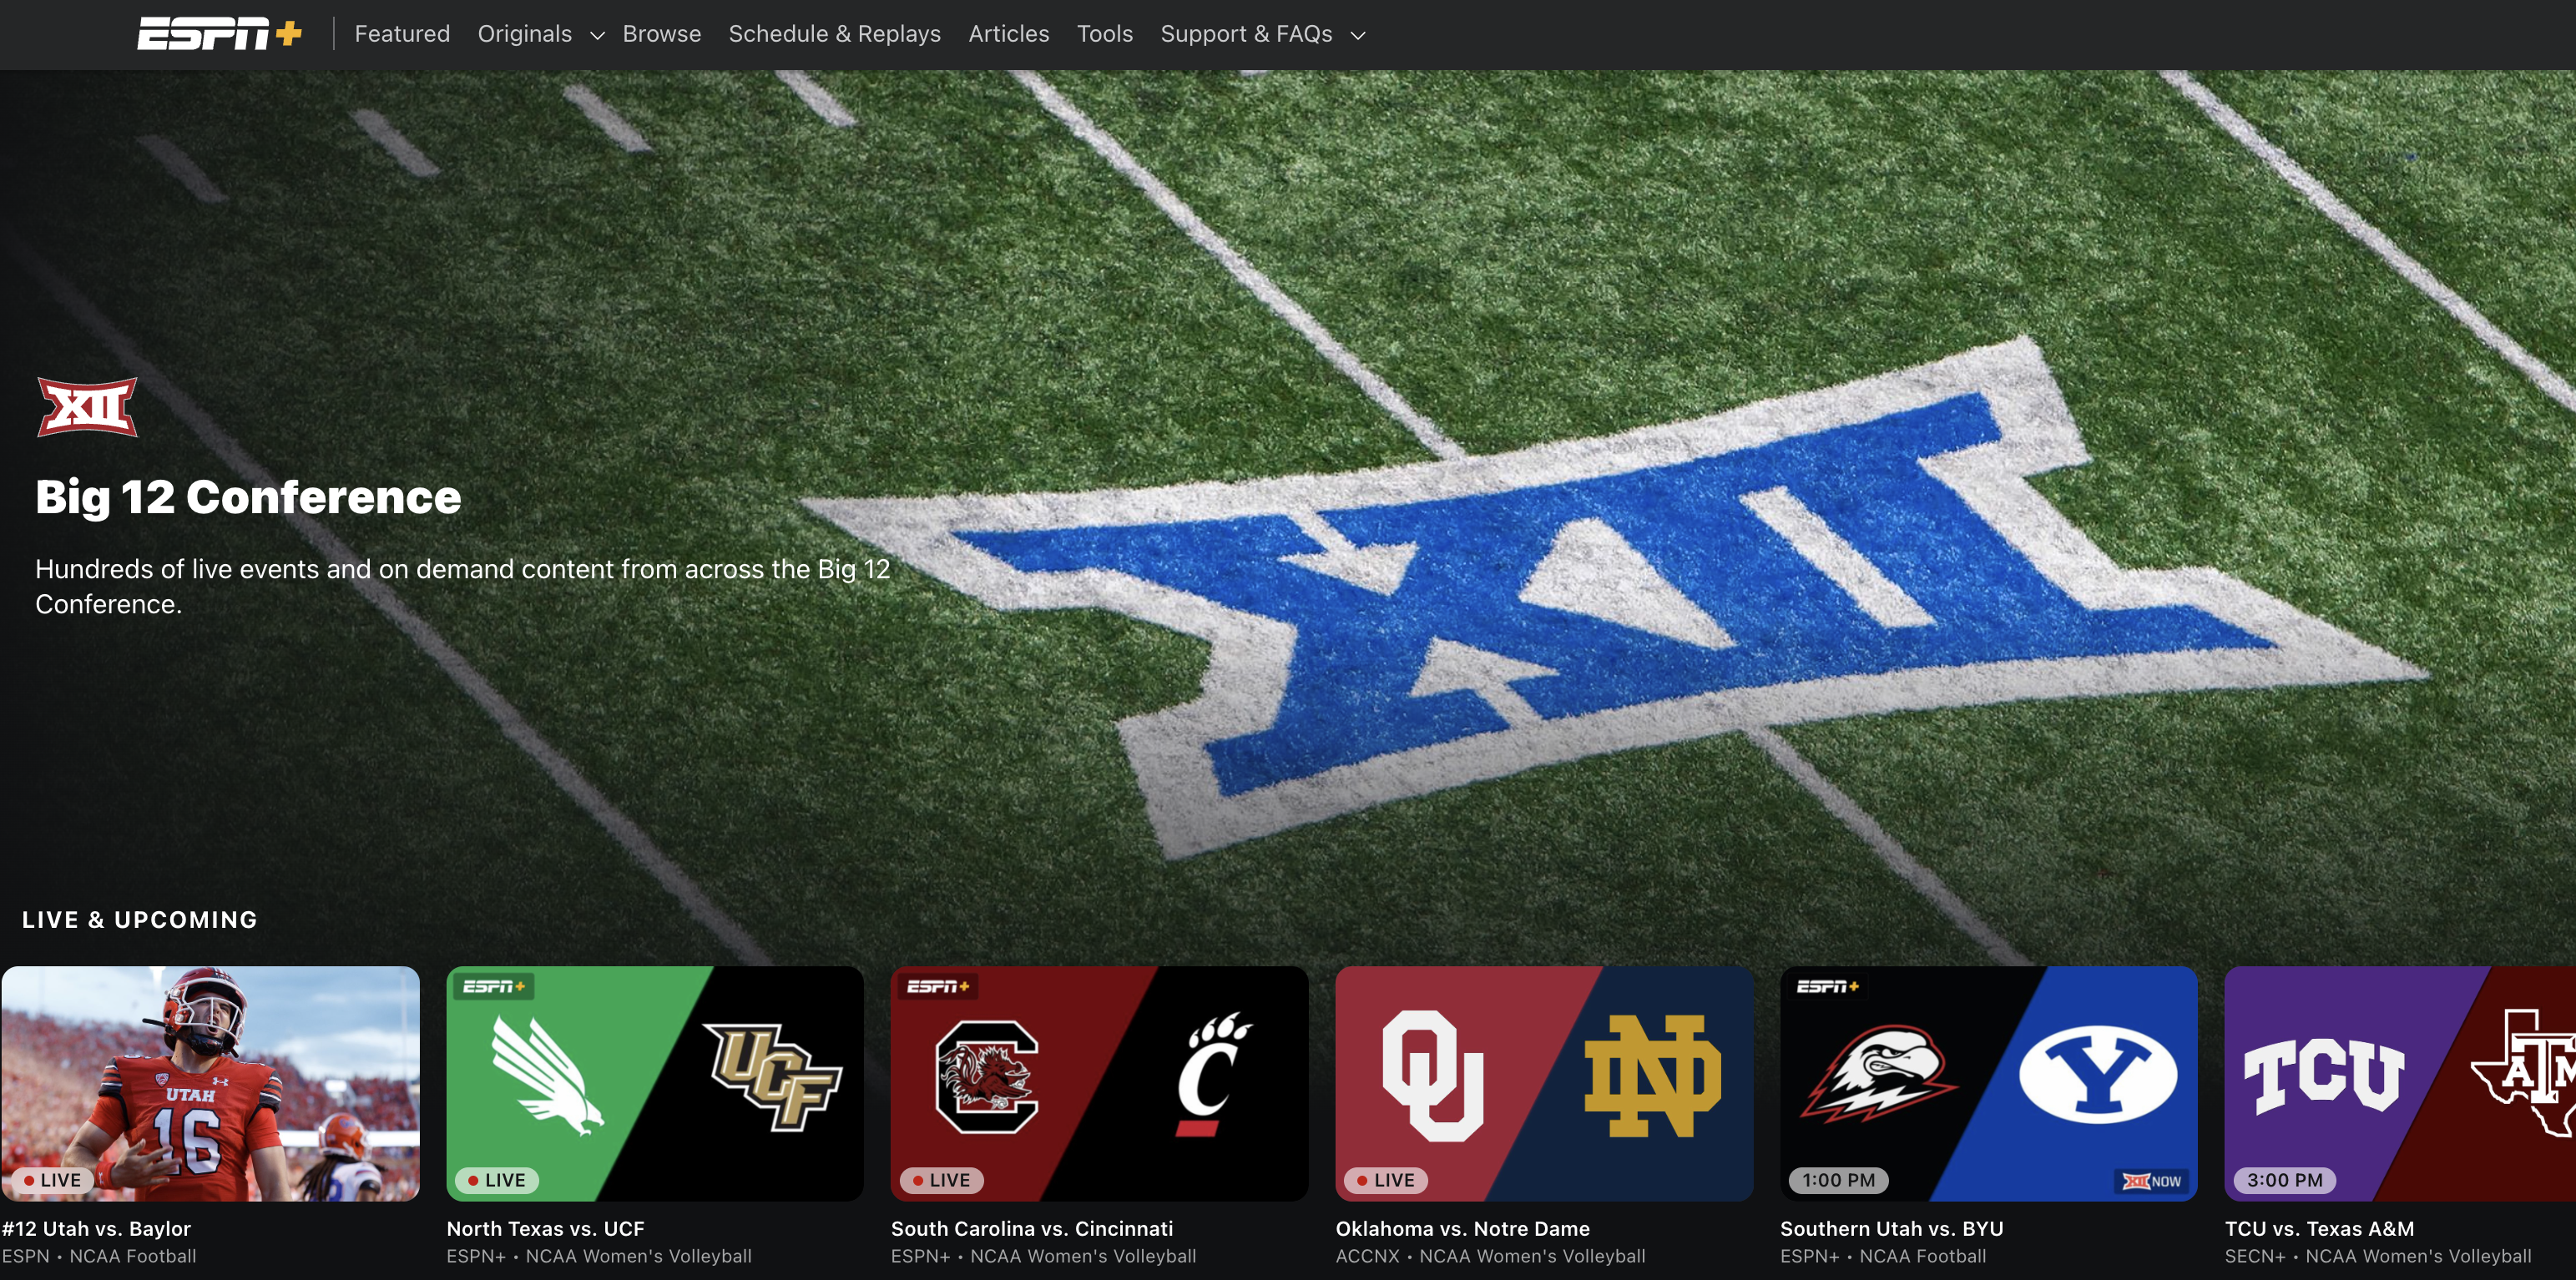The image size is (2576, 1280).
Task: Click the UCF logo
Action: click(x=772, y=1077)
